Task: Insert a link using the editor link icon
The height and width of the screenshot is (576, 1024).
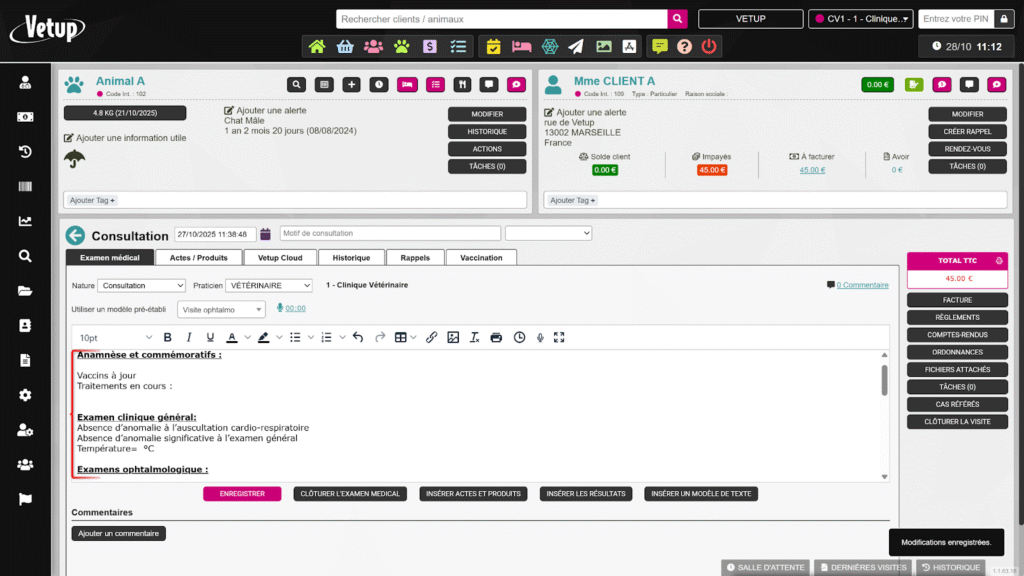Action: 431,338
